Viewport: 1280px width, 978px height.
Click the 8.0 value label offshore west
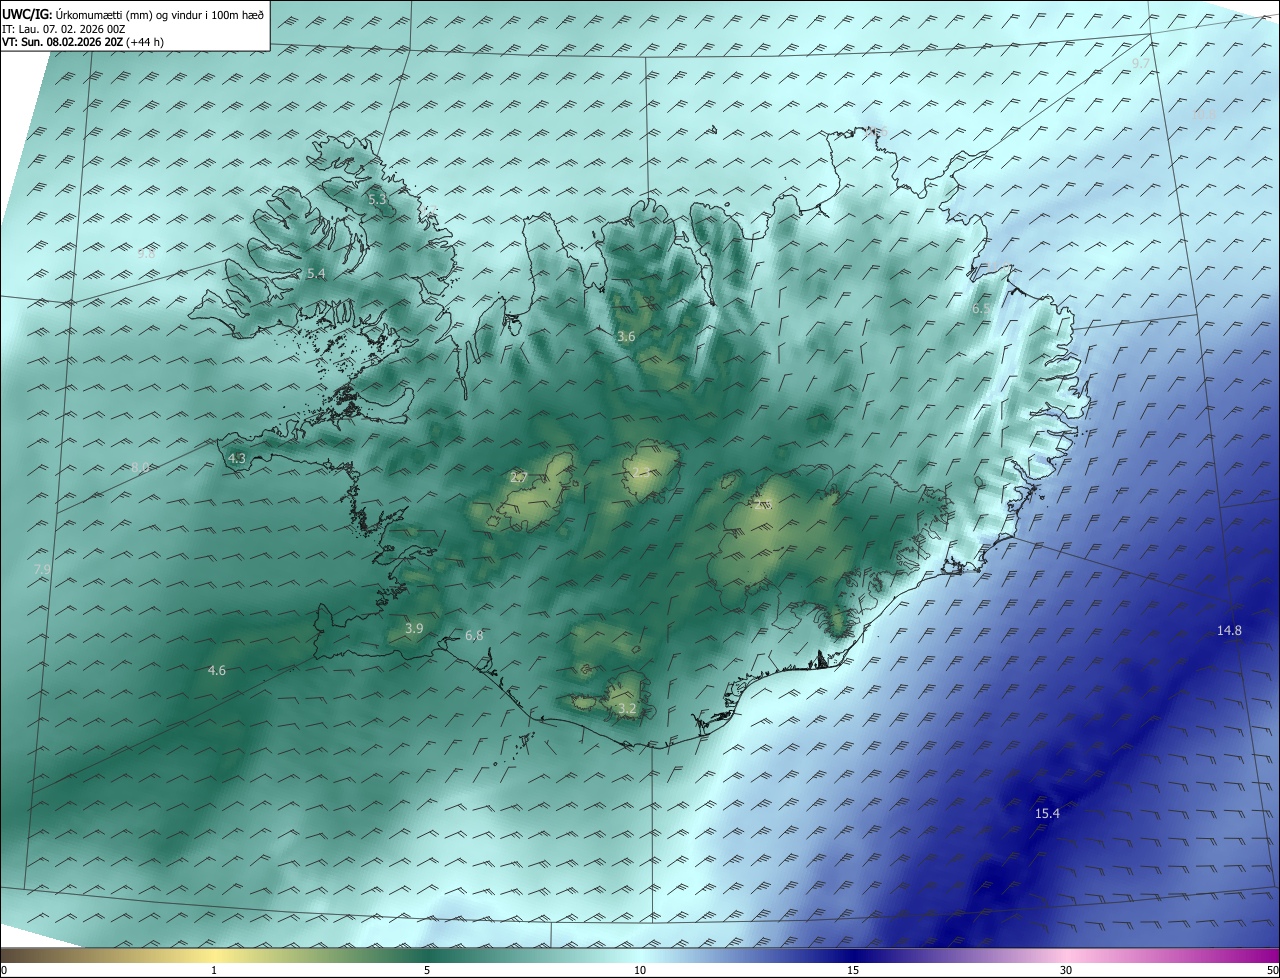[140, 467]
